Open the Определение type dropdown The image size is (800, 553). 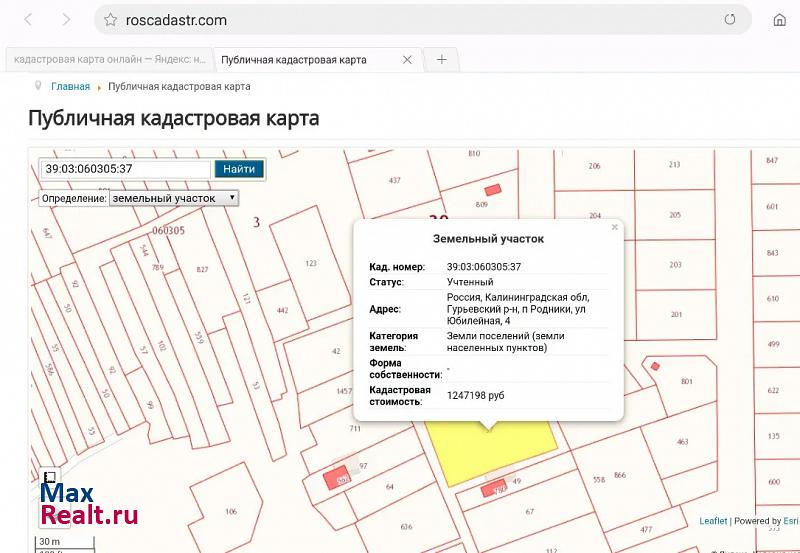click(174, 198)
